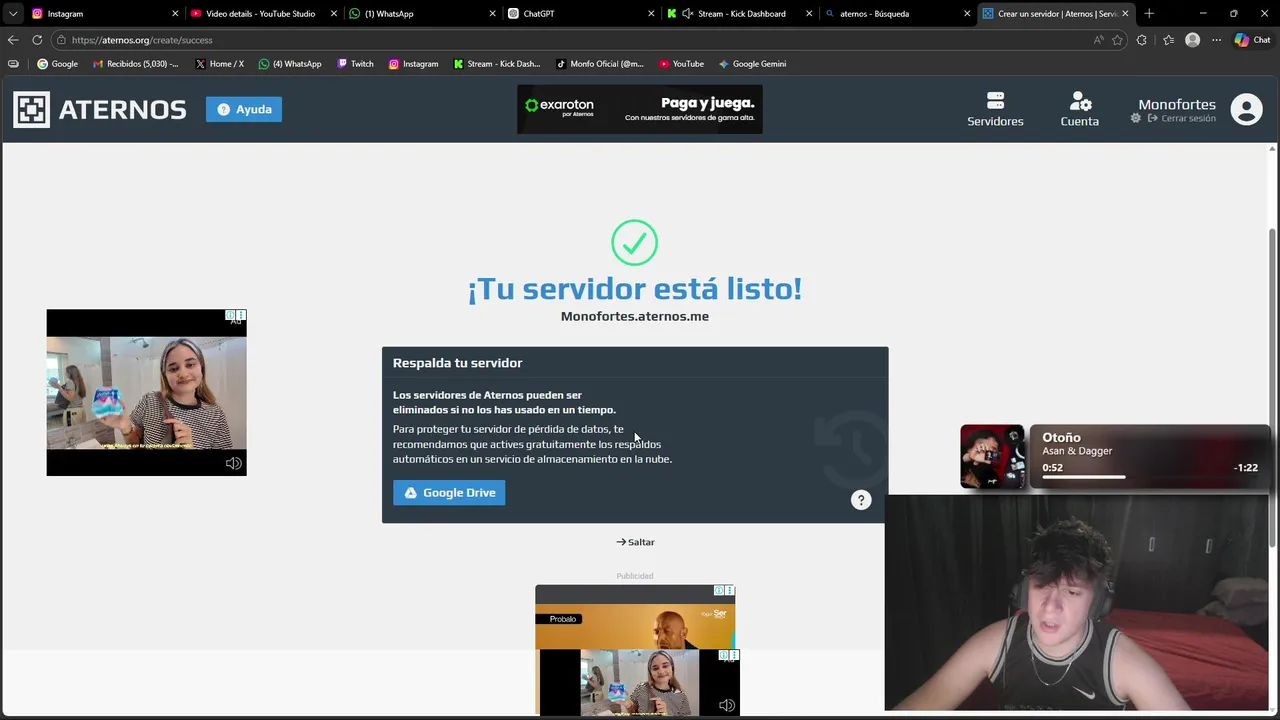Open the Servidores page icon

[x=995, y=109]
